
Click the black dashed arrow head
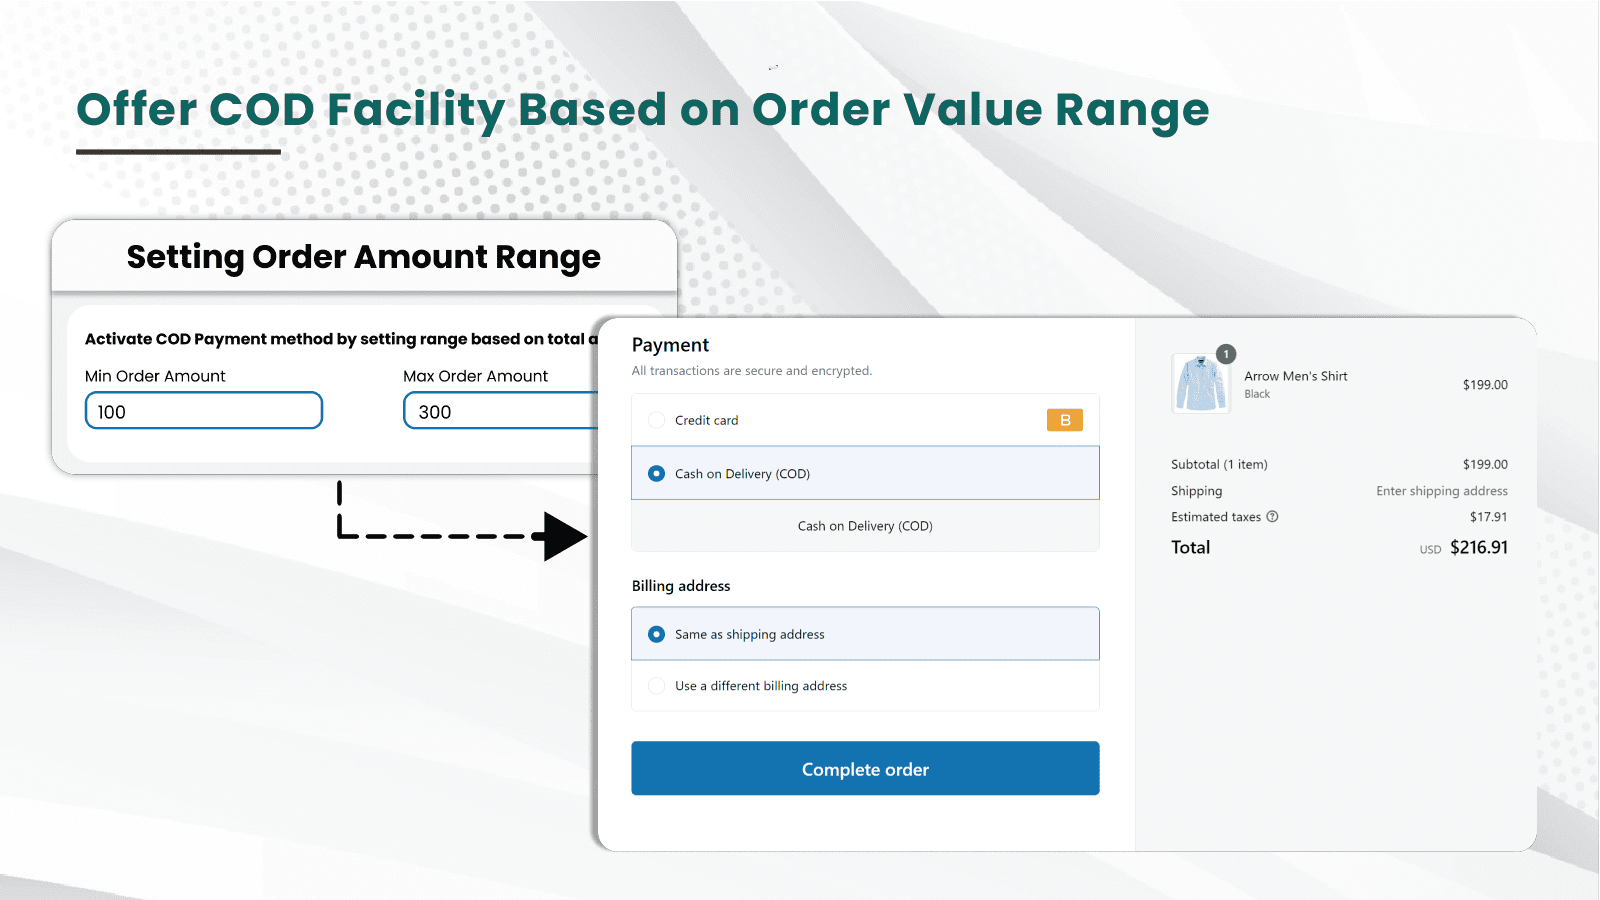[564, 536]
